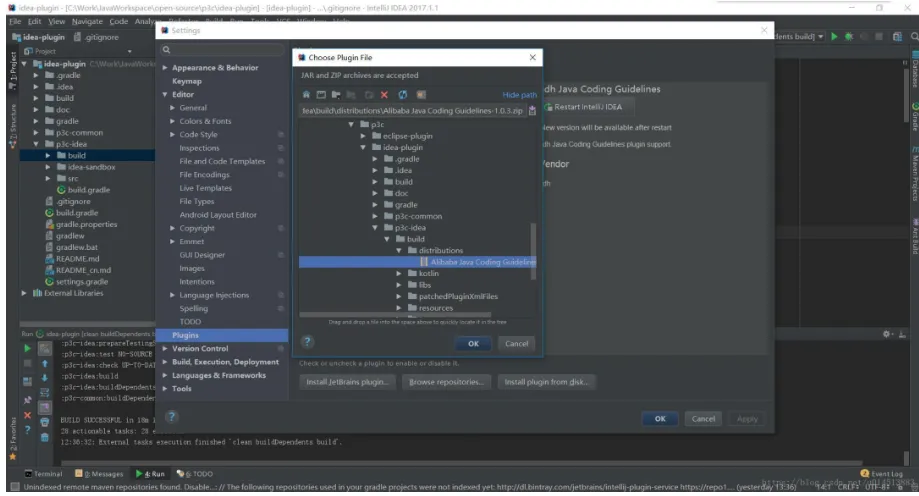Switch to the TODO tool window tab
Image resolution: width=919 pixels, height=496 pixels.
tap(195, 474)
